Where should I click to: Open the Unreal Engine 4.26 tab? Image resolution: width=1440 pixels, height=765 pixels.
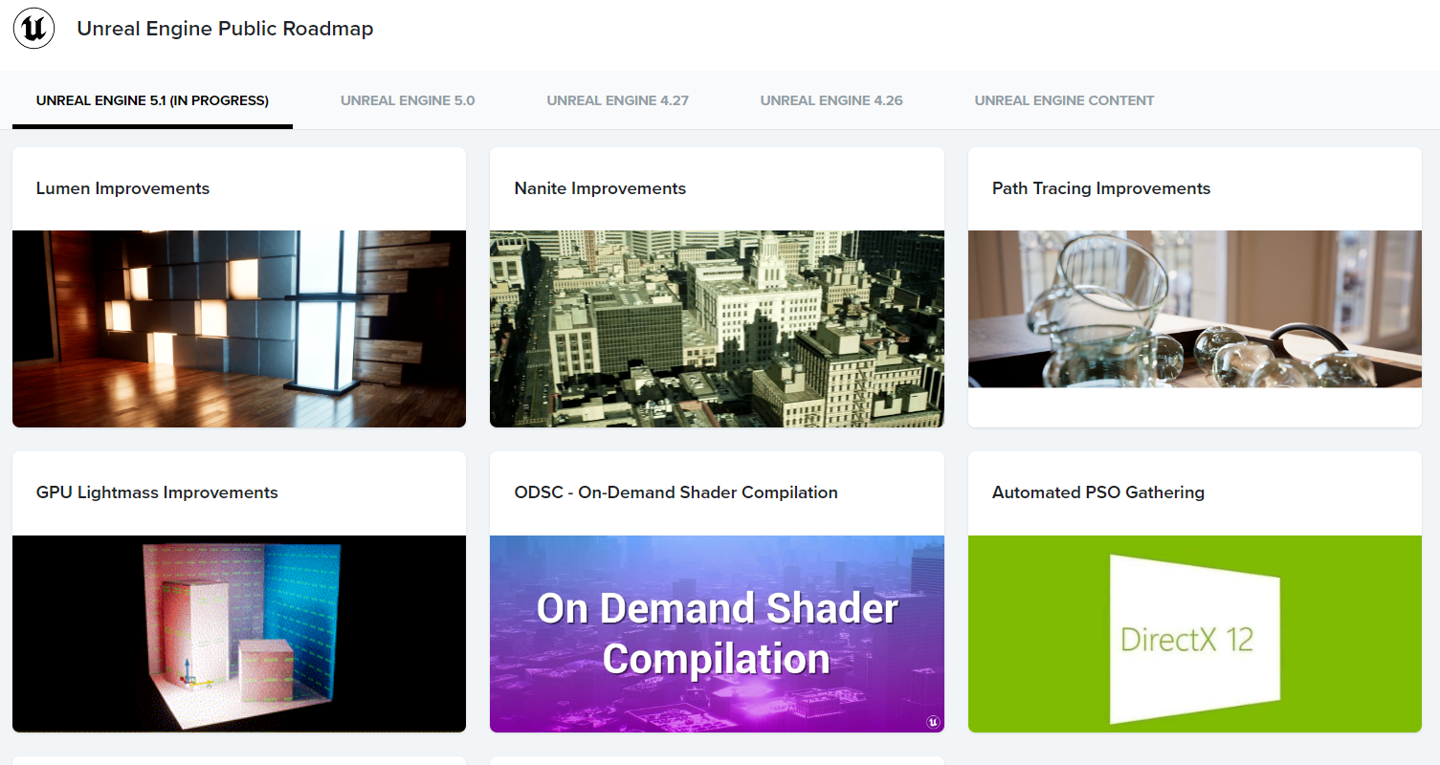pos(832,100)
